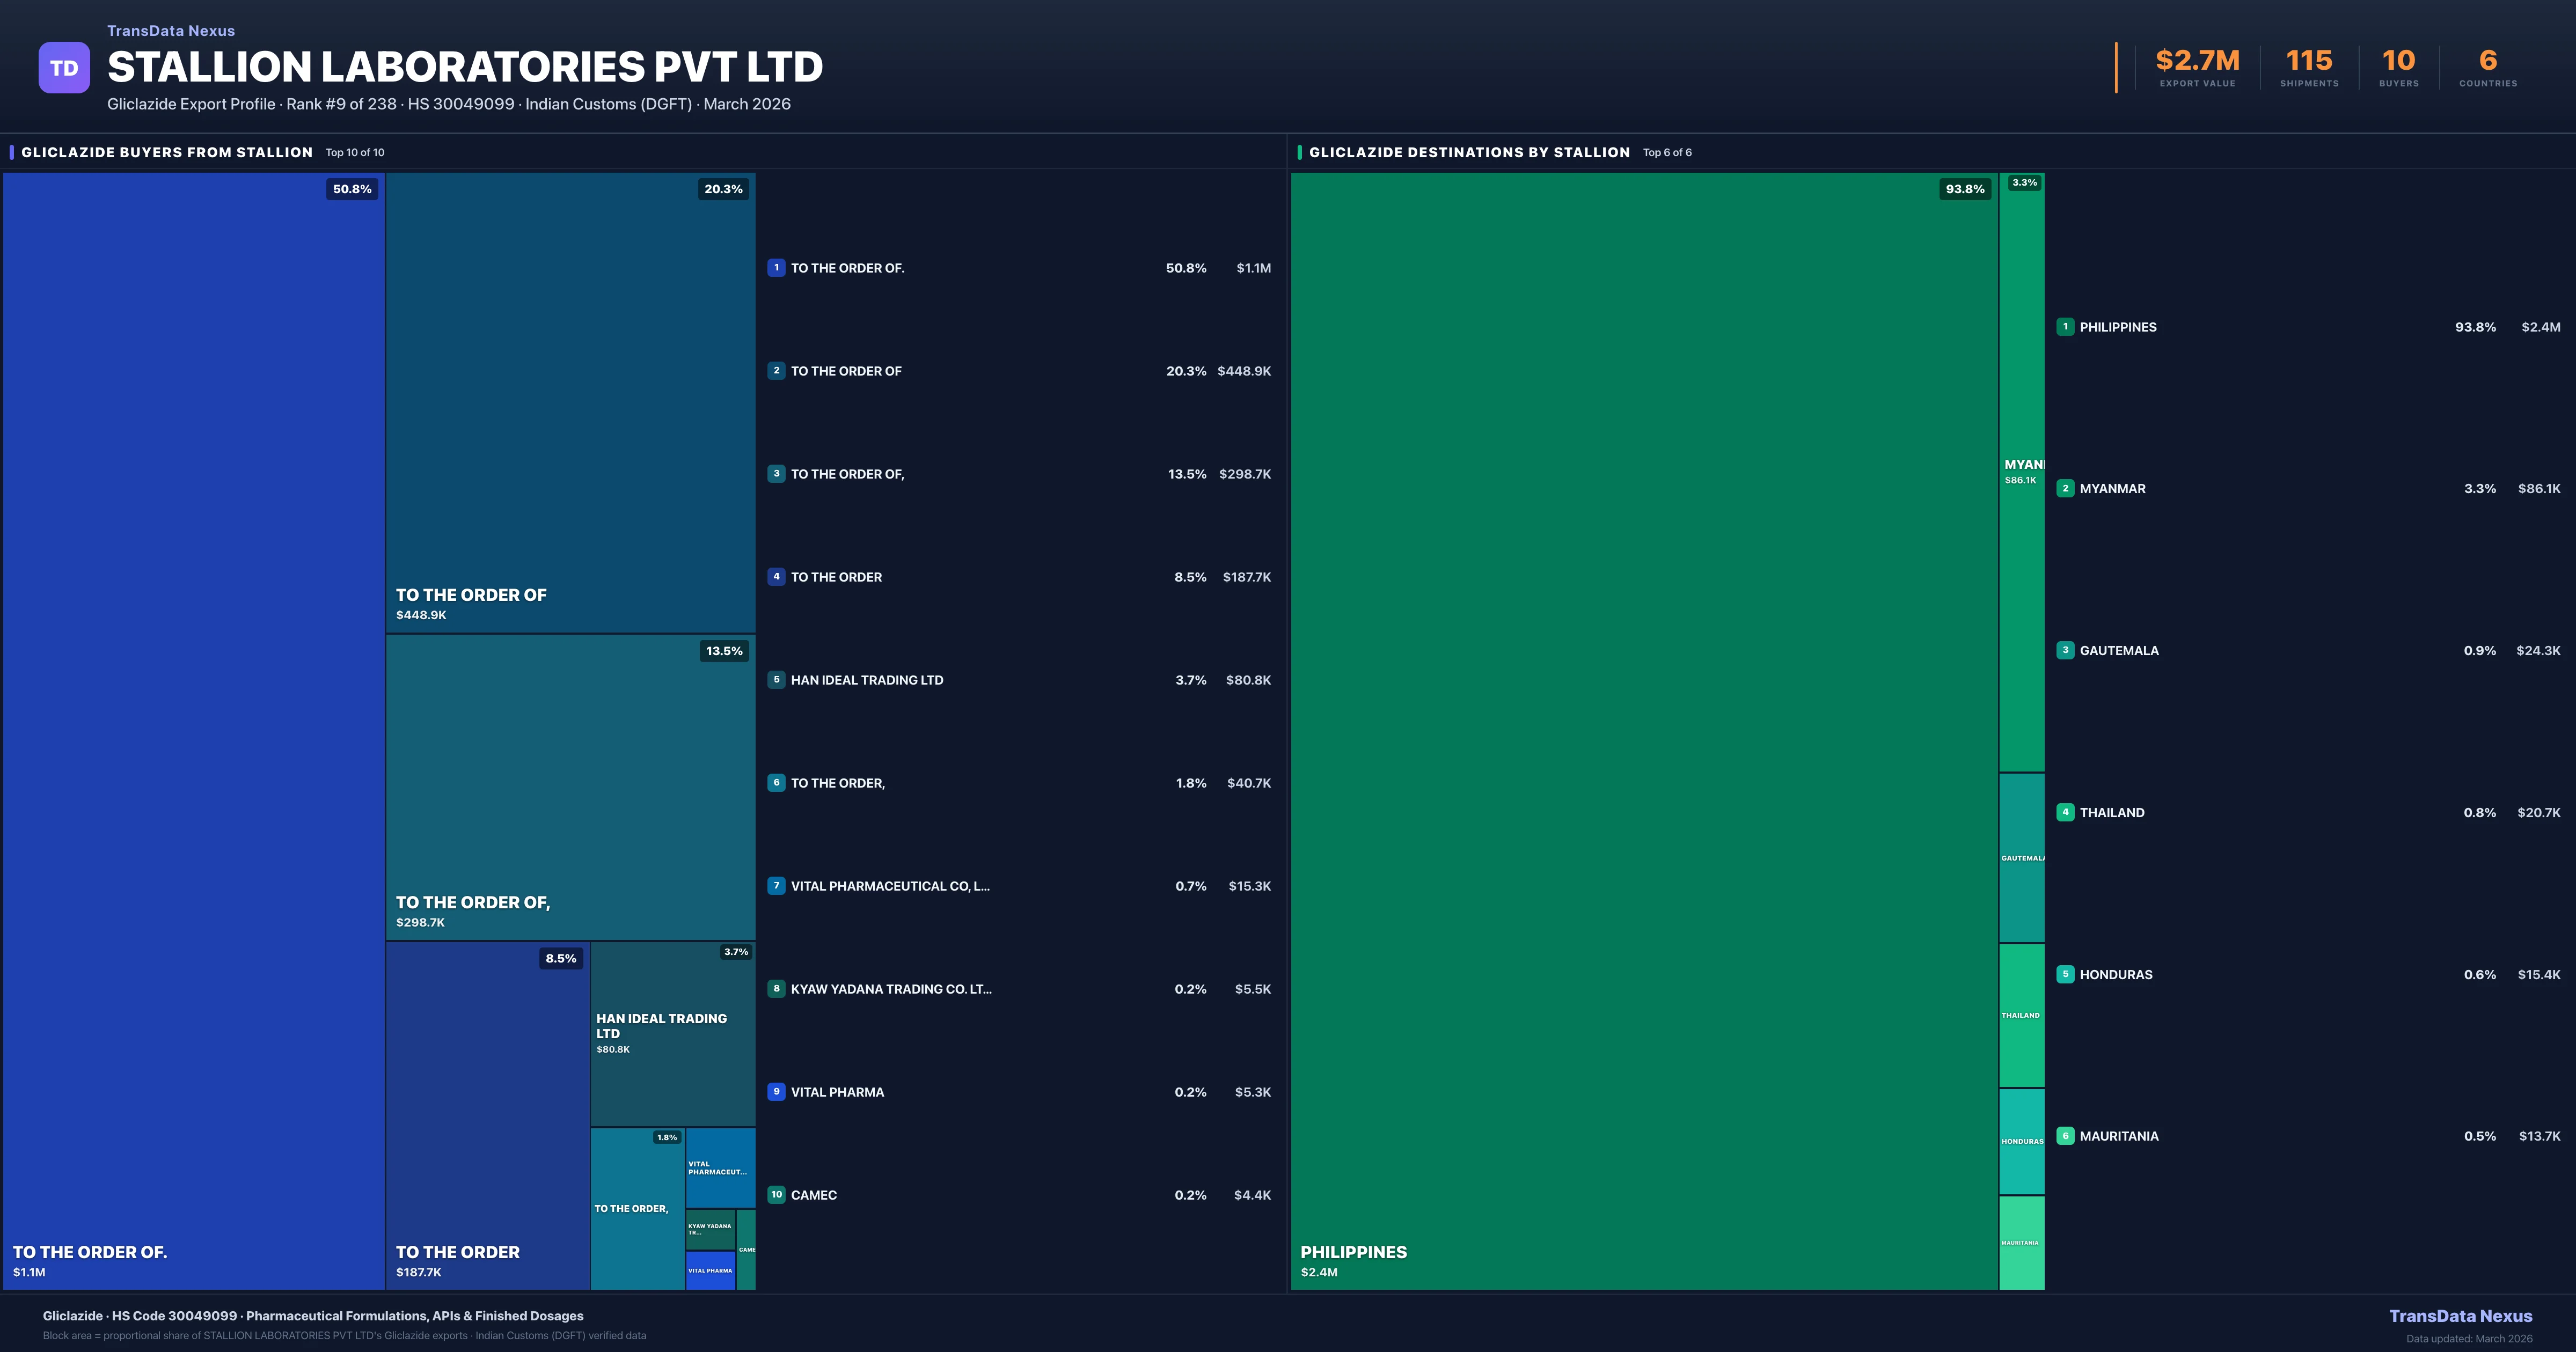Click rank badge 1 beside TO THE ORDER OF.
This screenshot has width=2576, height=1352.
(776, 268)
